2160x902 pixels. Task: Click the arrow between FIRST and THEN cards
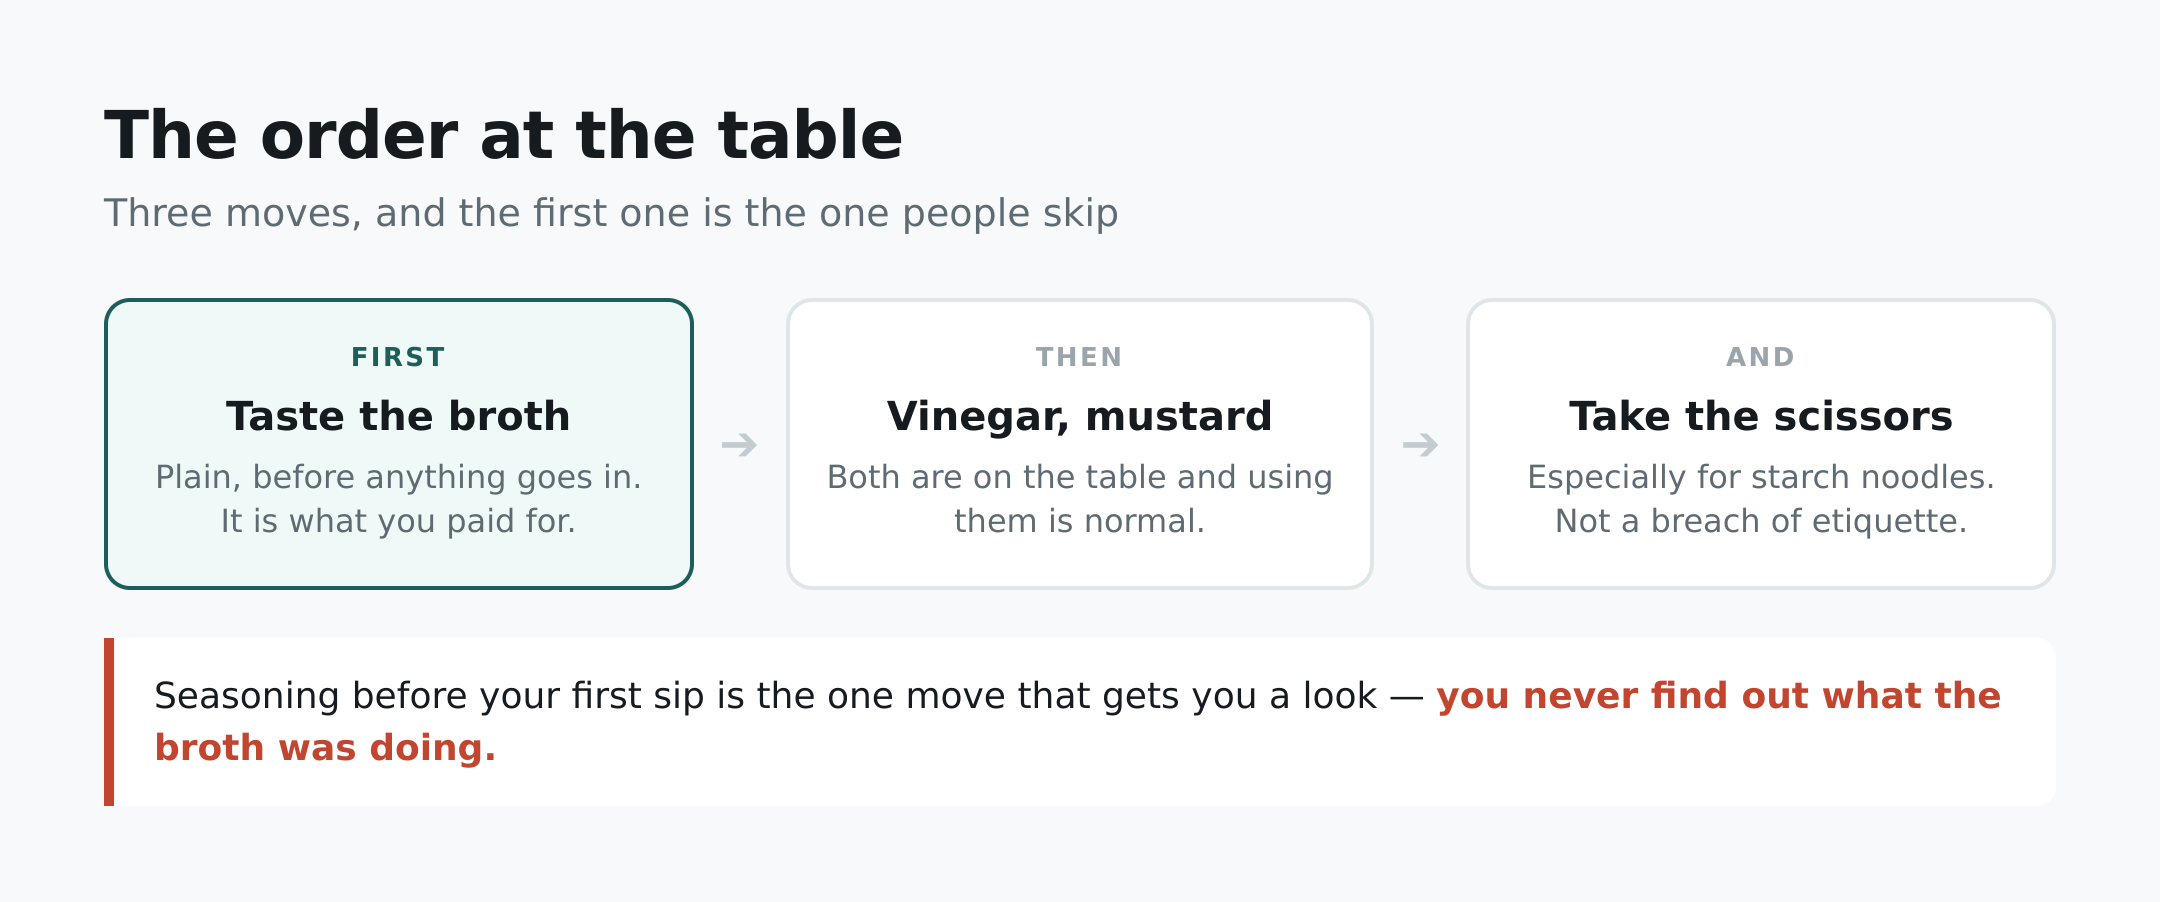click(x=739, y=445)
